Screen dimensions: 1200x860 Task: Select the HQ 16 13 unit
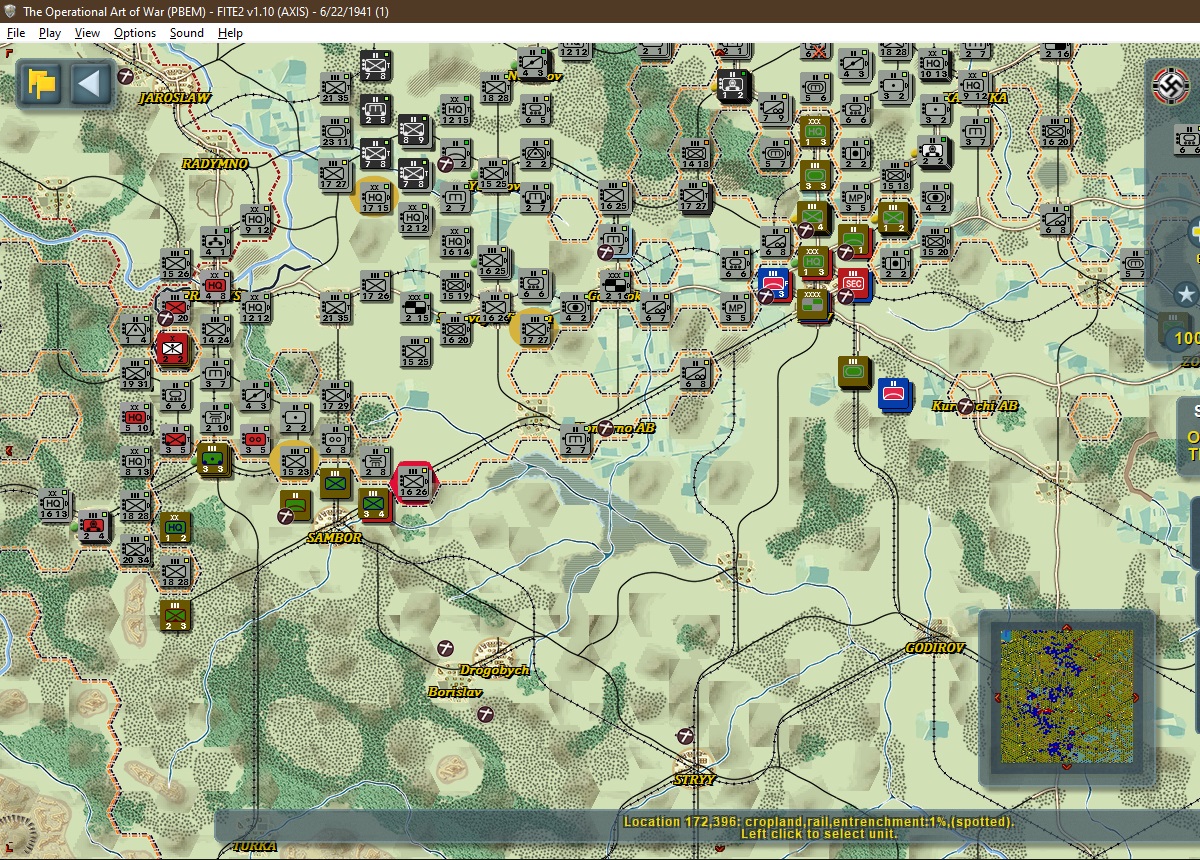(x=56, y=505)
